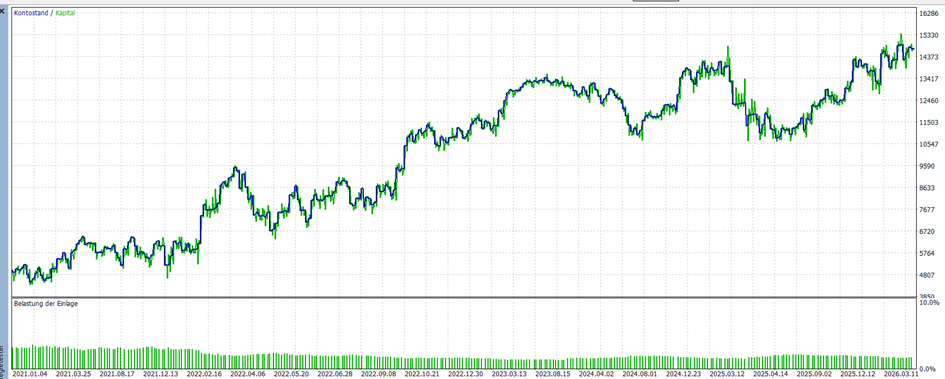Click the 2022.12.30 date label
Screen dimensions: 945x379
pyautogui.click(x=465, y=374)
